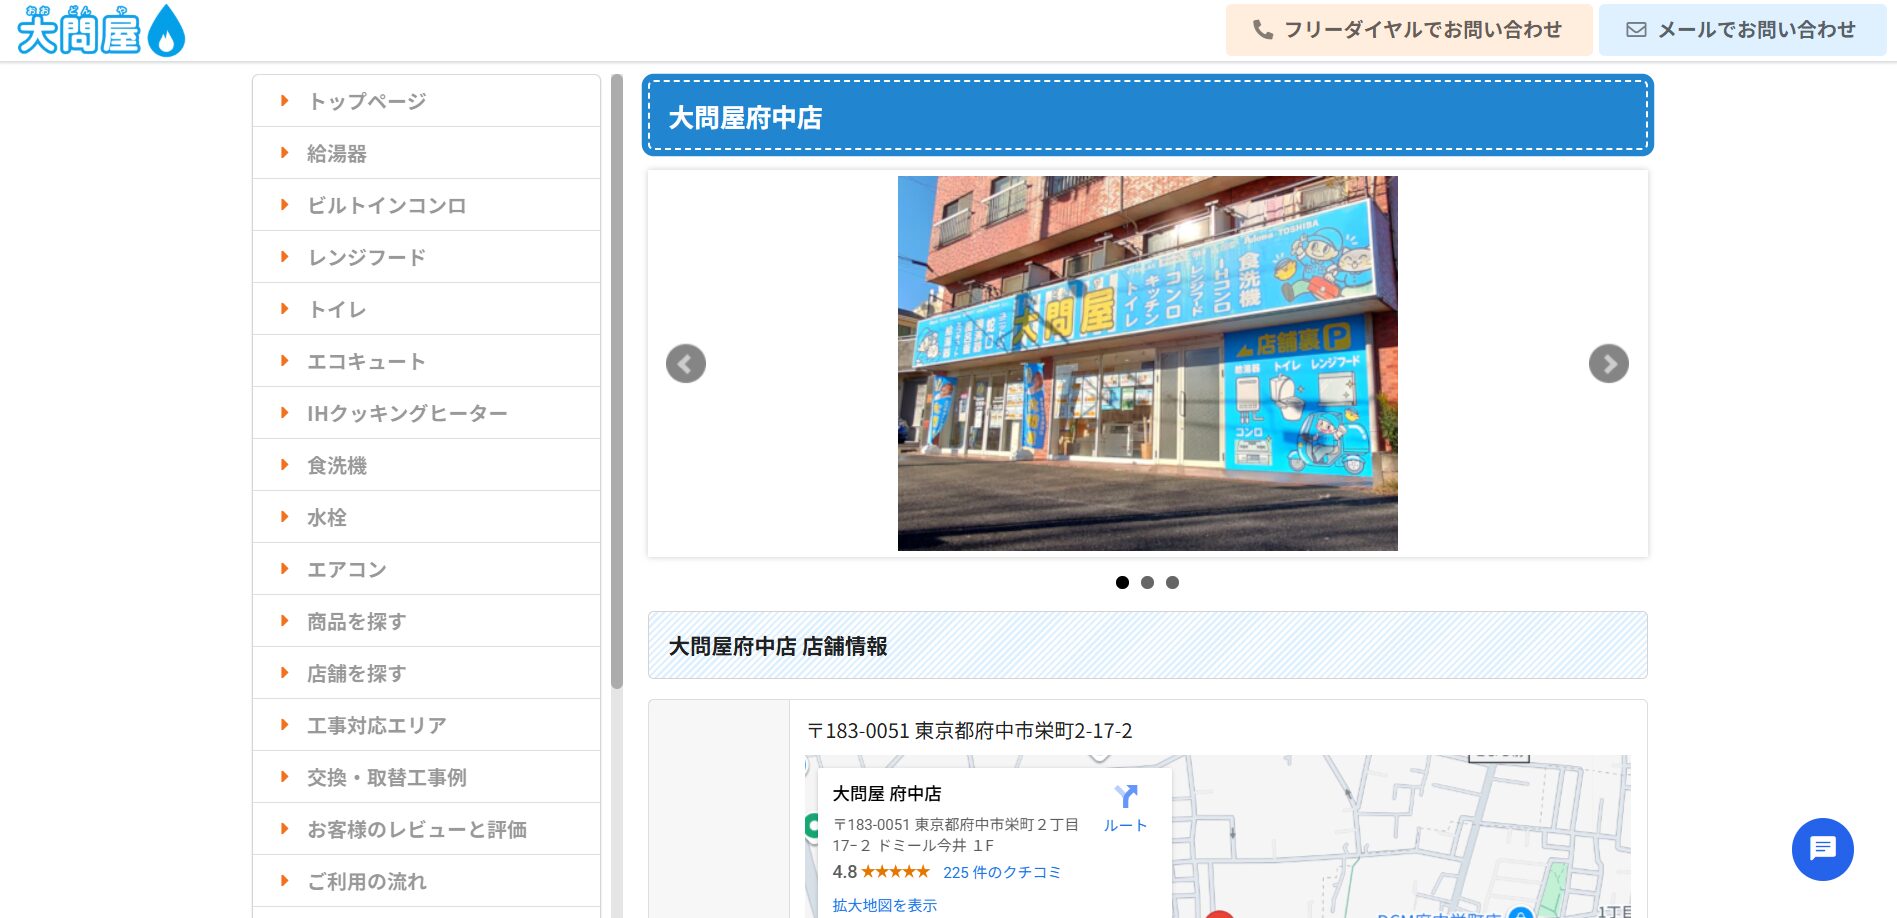The width and height of the screenshot is (1897, 918).
Task: Click the 拡大地図を表示 link
Action: pos(884,905)
